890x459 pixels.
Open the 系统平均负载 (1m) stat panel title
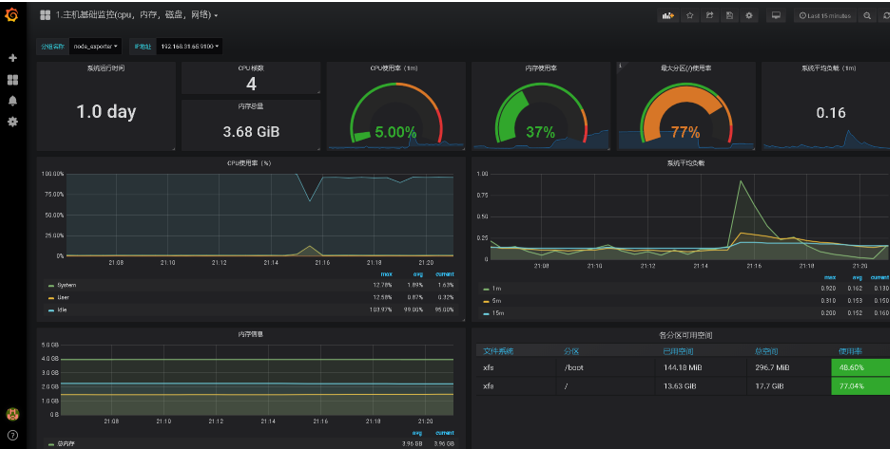tap(829, 68)
